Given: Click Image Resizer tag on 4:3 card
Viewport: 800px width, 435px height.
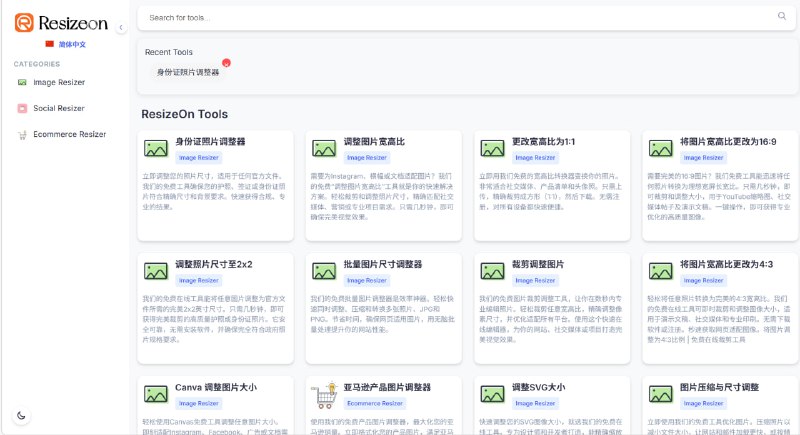Looking at the screenshot, I should pyautogui.click(x=704, y=280).
